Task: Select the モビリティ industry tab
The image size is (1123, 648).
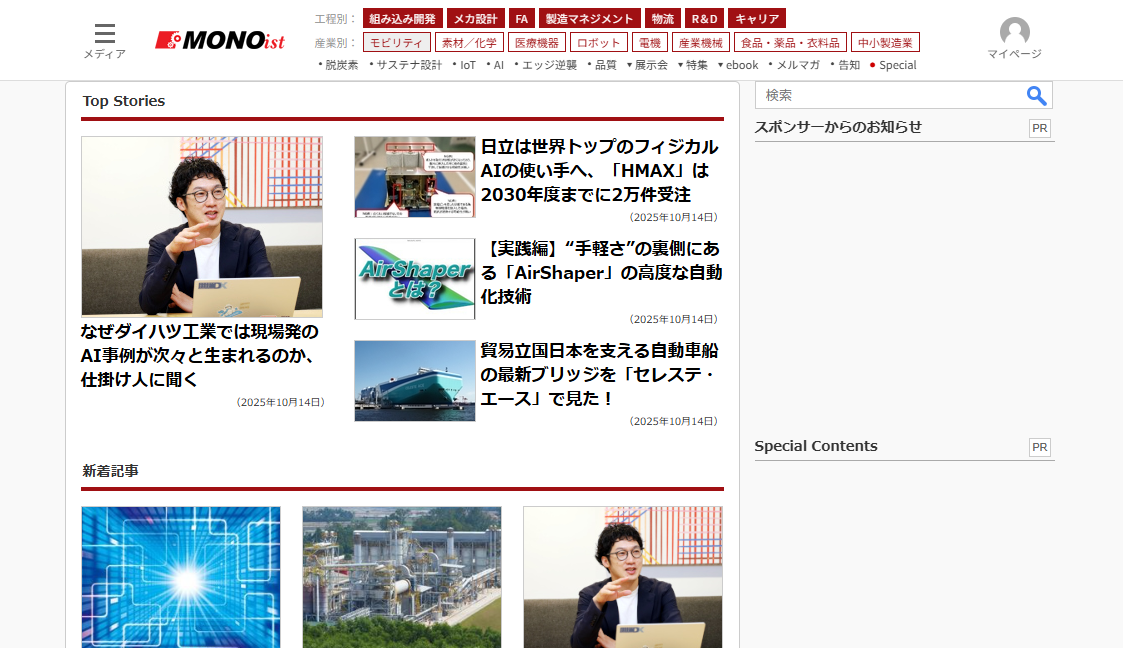Action: click(x=396, y=42)
